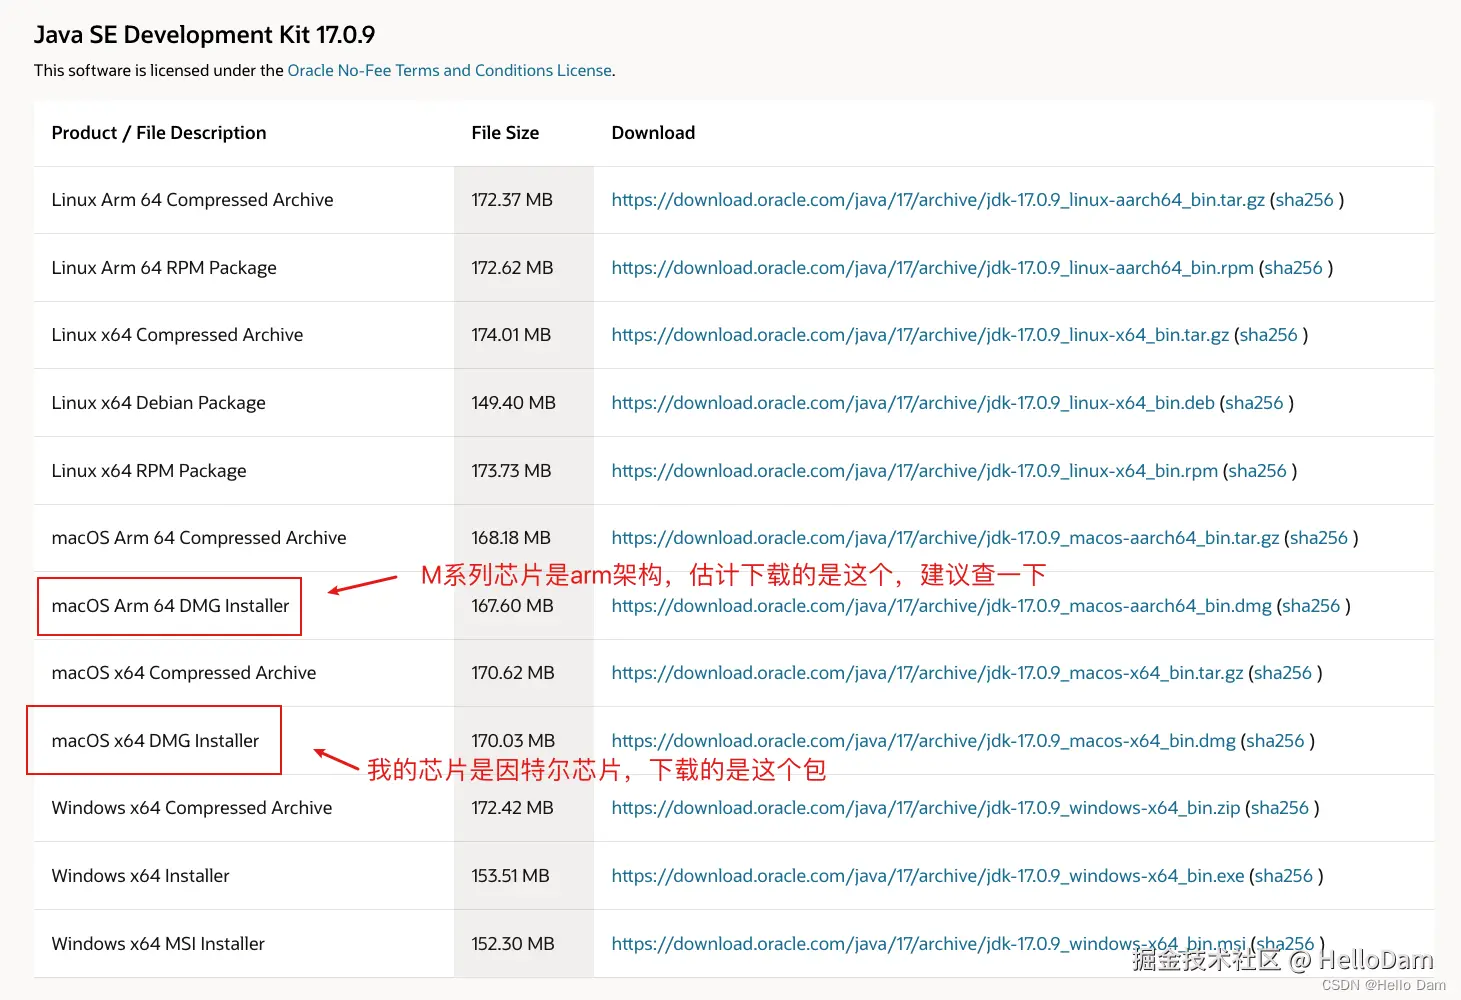The width and height of the screenshot is (1461, 1000).
Task: Open sha256 for linux-x64_bin.rpm
Action: click(x=1257, y=471)
